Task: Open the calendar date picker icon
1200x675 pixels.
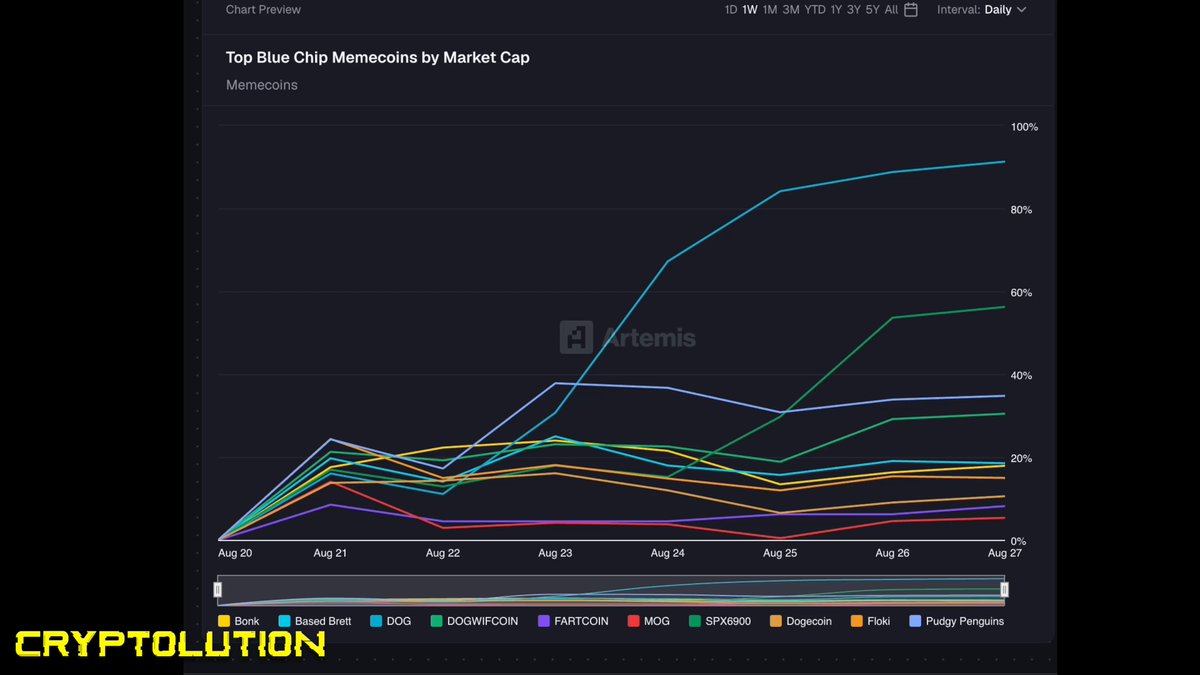Action: point(911,10)
